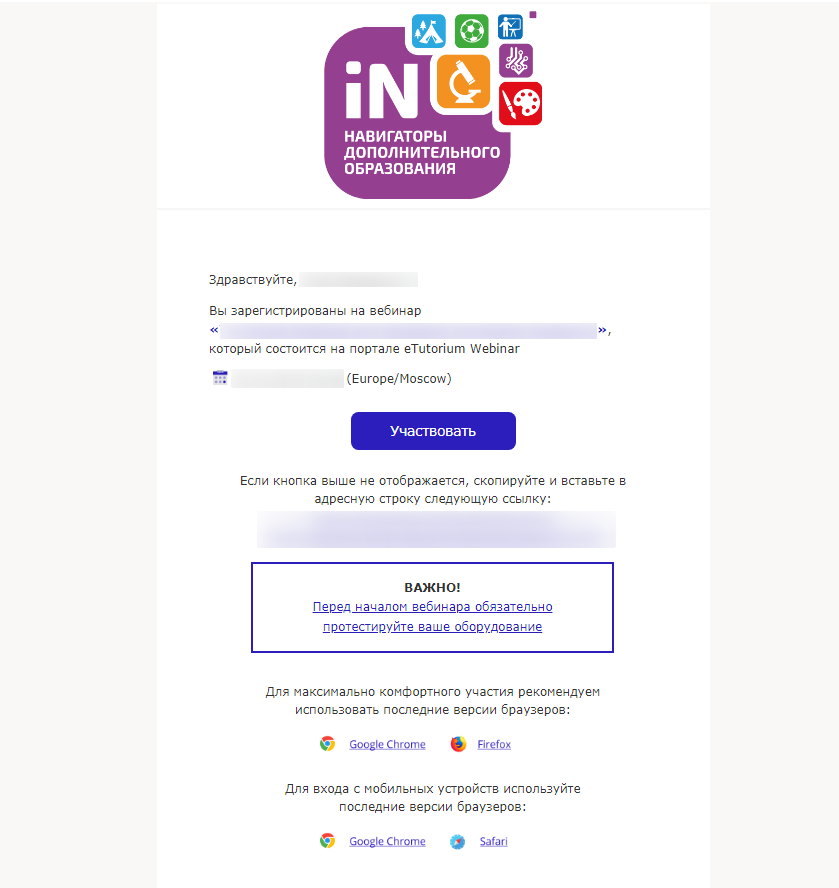
Task: Open the mobile Google Chrome link
Action: pos(387,842)
